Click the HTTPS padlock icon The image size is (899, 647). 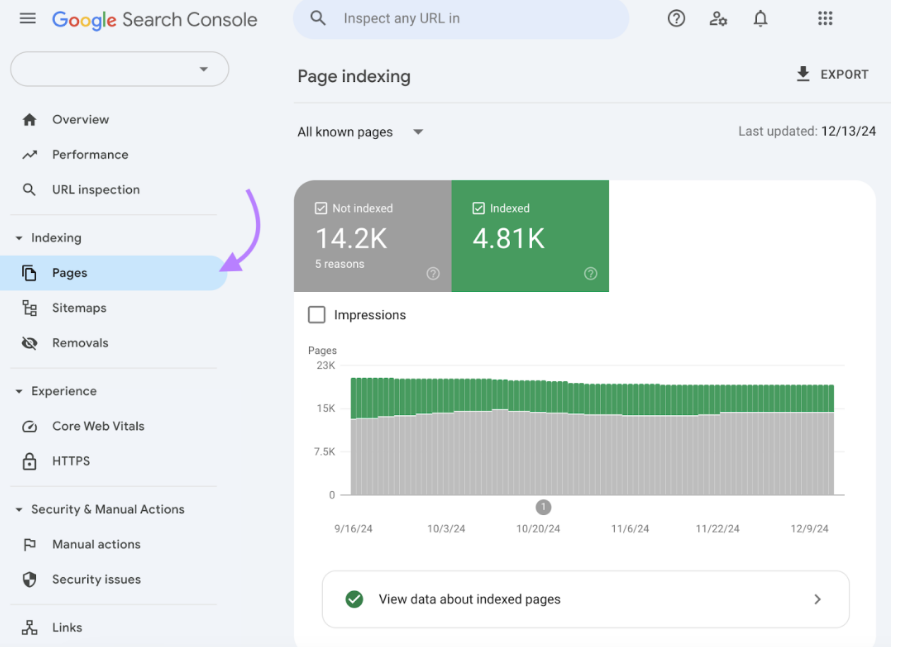click(29, 461)
